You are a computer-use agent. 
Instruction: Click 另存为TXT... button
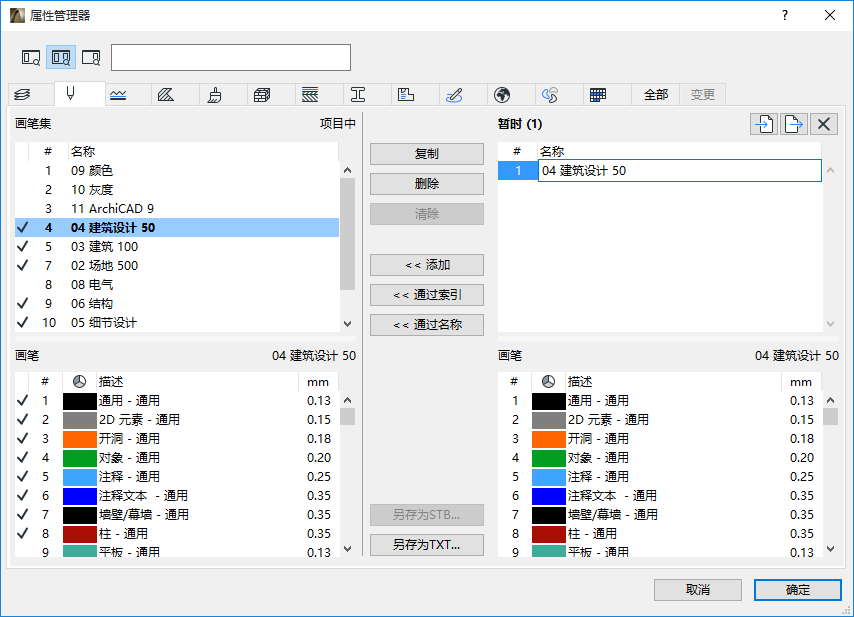pyautogui.click(x=426, y=545)
